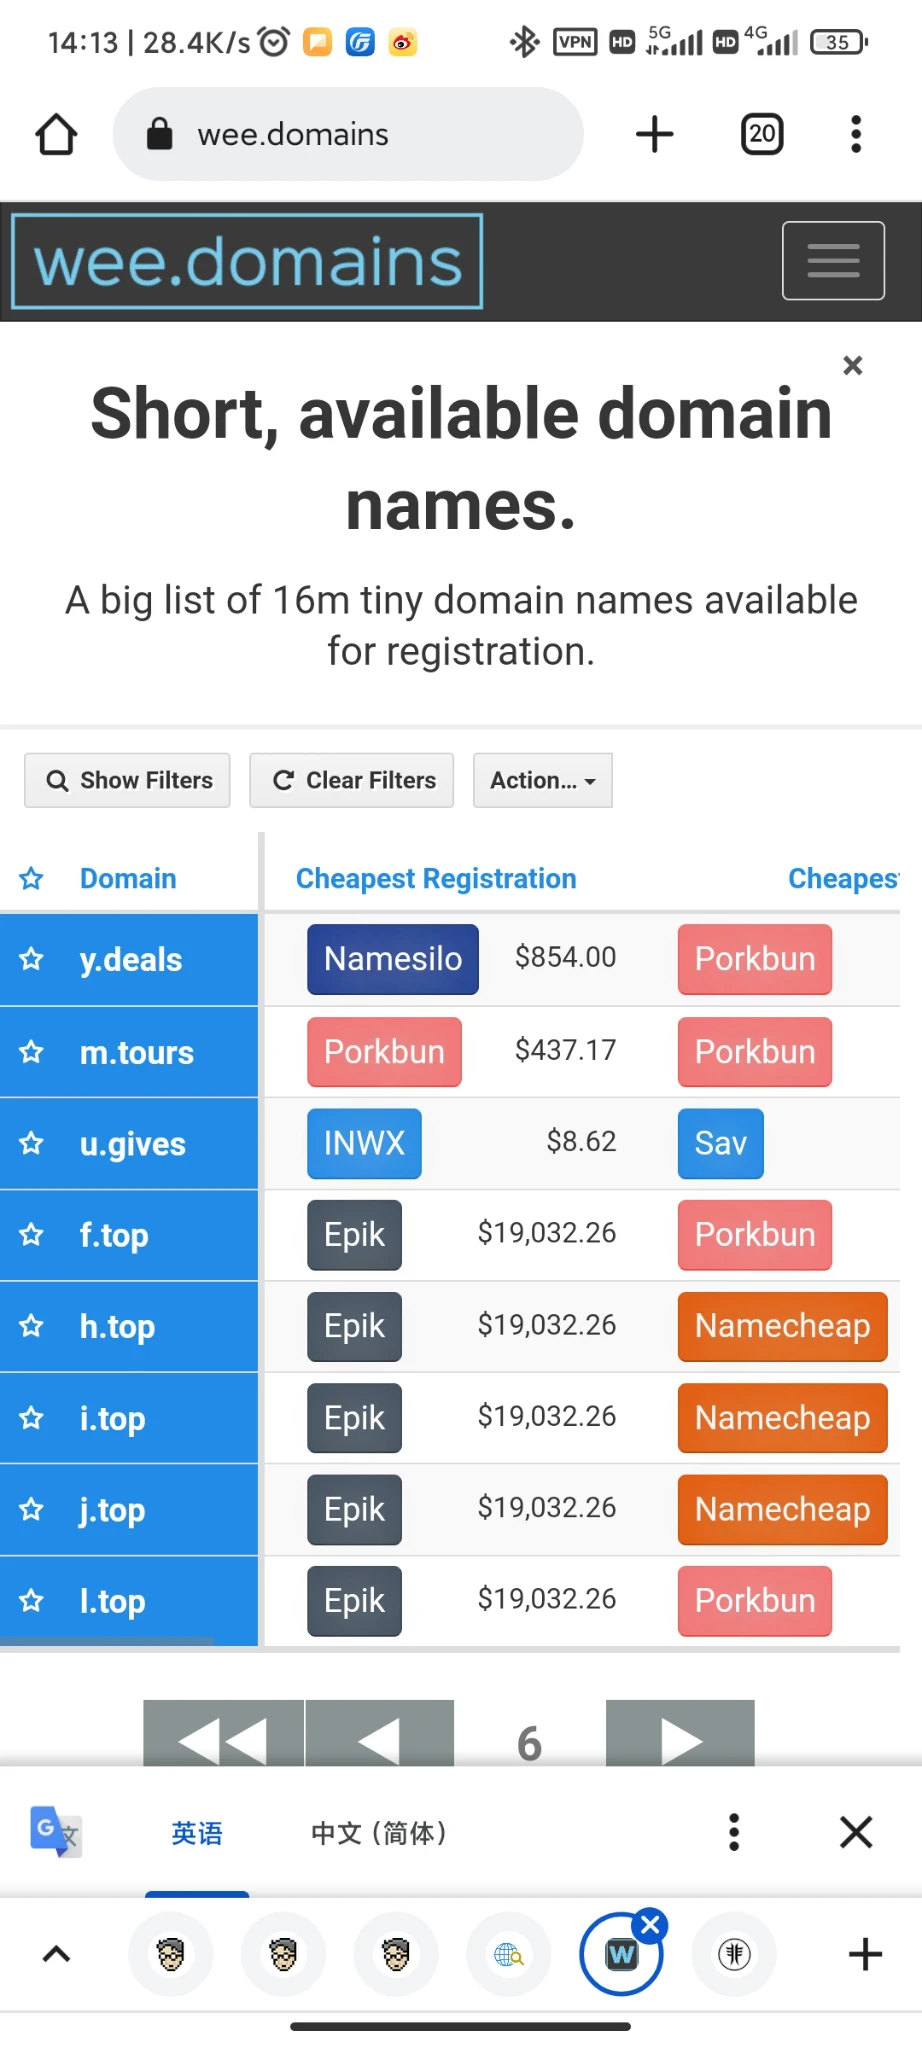Star the f.top domain
This screenshot has width=922, height=2048.
32,1235
